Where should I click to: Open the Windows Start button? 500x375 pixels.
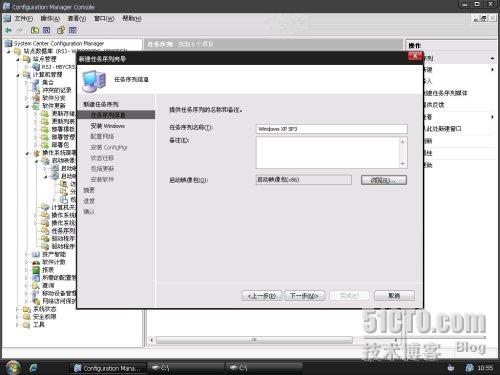[13, 367]
